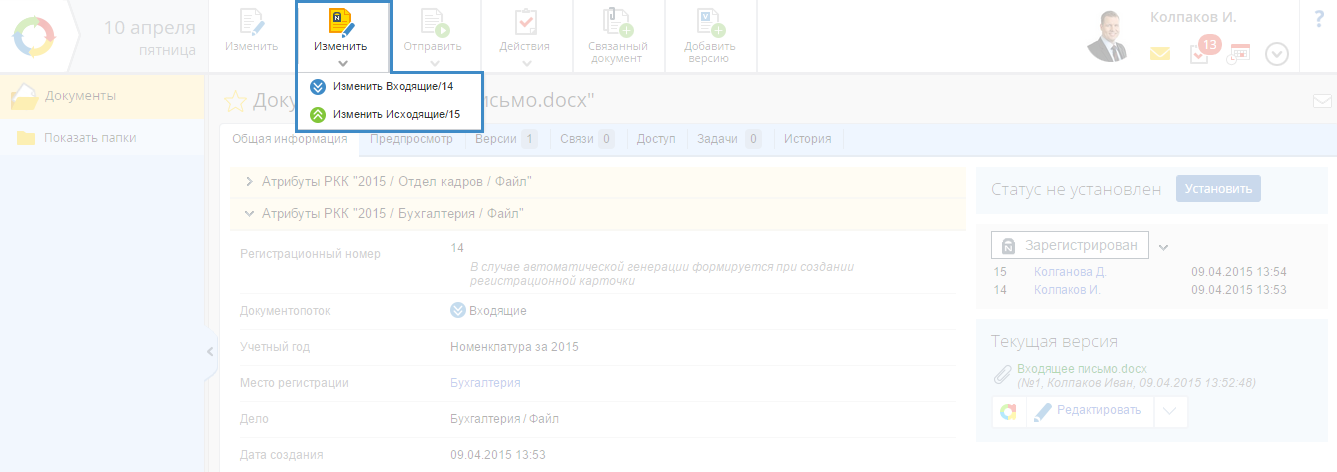Viewport: 1337px width, 472px height.
Task: Click the Входящие document flow icon
Action: point(458,310)
